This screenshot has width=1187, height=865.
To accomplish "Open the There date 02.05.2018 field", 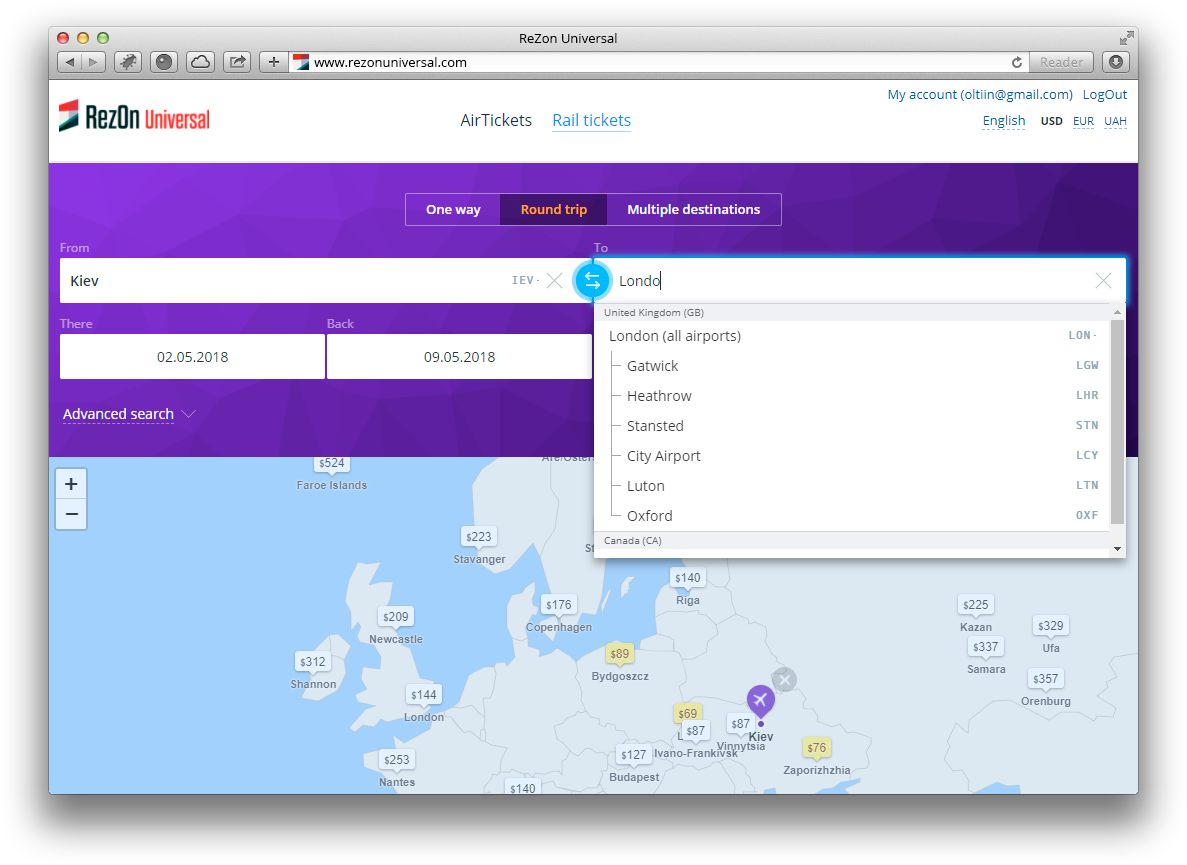I will point(192,357).
